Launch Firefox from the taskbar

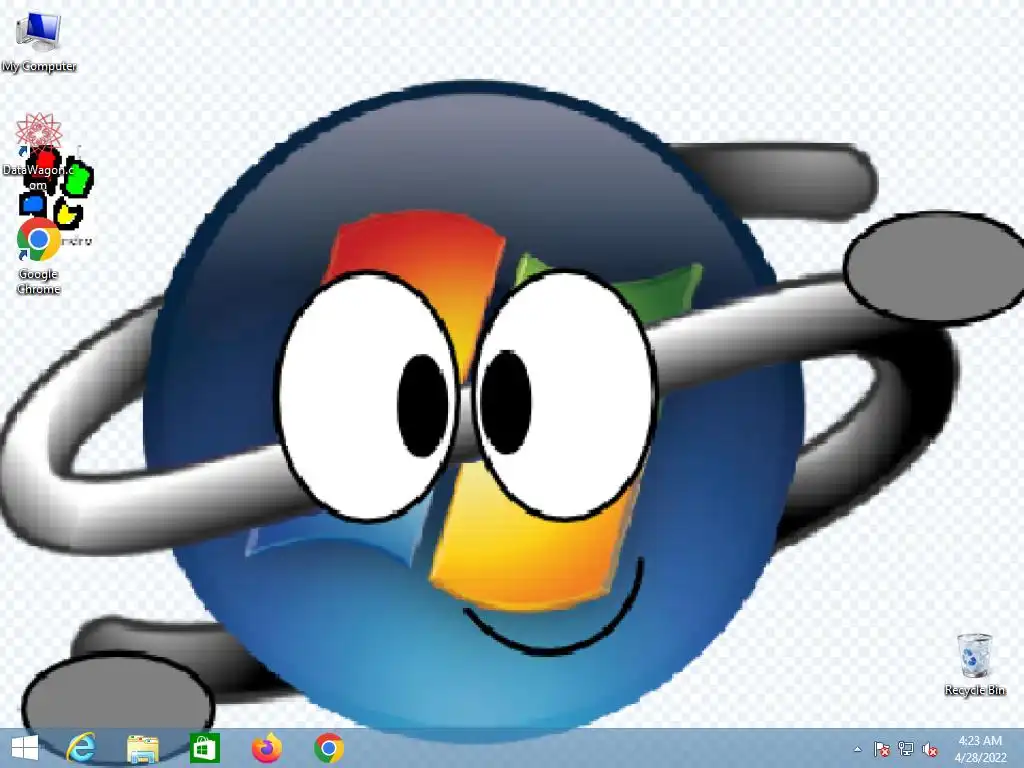[266, 748]
